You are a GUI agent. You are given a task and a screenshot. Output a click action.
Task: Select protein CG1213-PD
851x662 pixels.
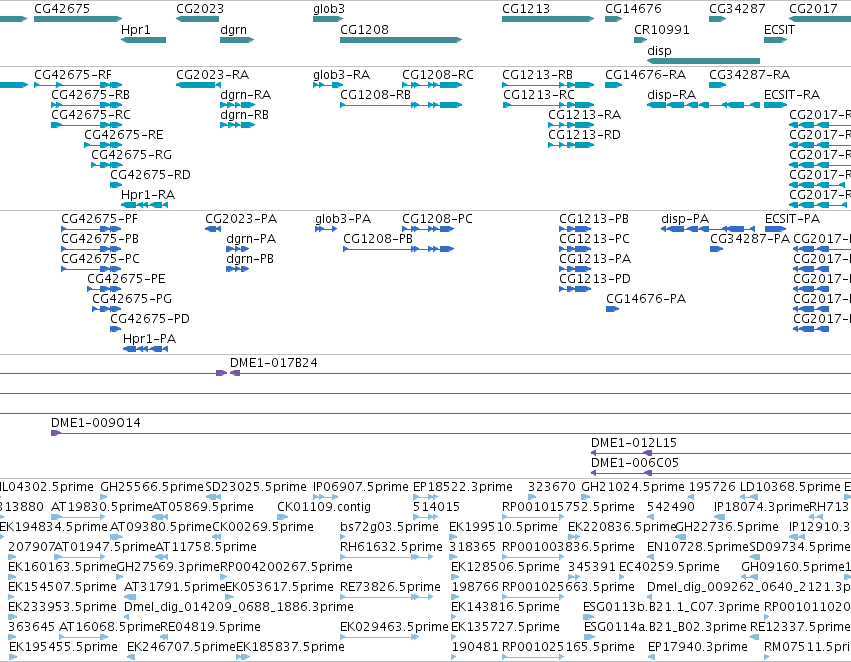pos(575,289)
